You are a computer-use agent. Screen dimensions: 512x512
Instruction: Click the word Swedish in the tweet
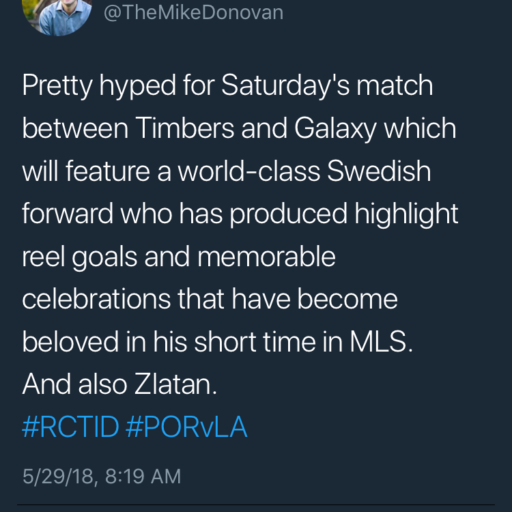[379, 171]
